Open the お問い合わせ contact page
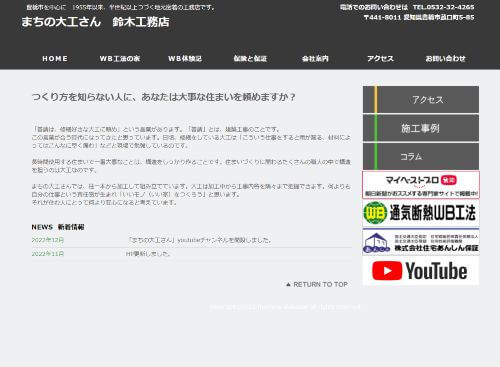Image resolution: width=500 pixels, height=367 pixels. pos(445,59)
